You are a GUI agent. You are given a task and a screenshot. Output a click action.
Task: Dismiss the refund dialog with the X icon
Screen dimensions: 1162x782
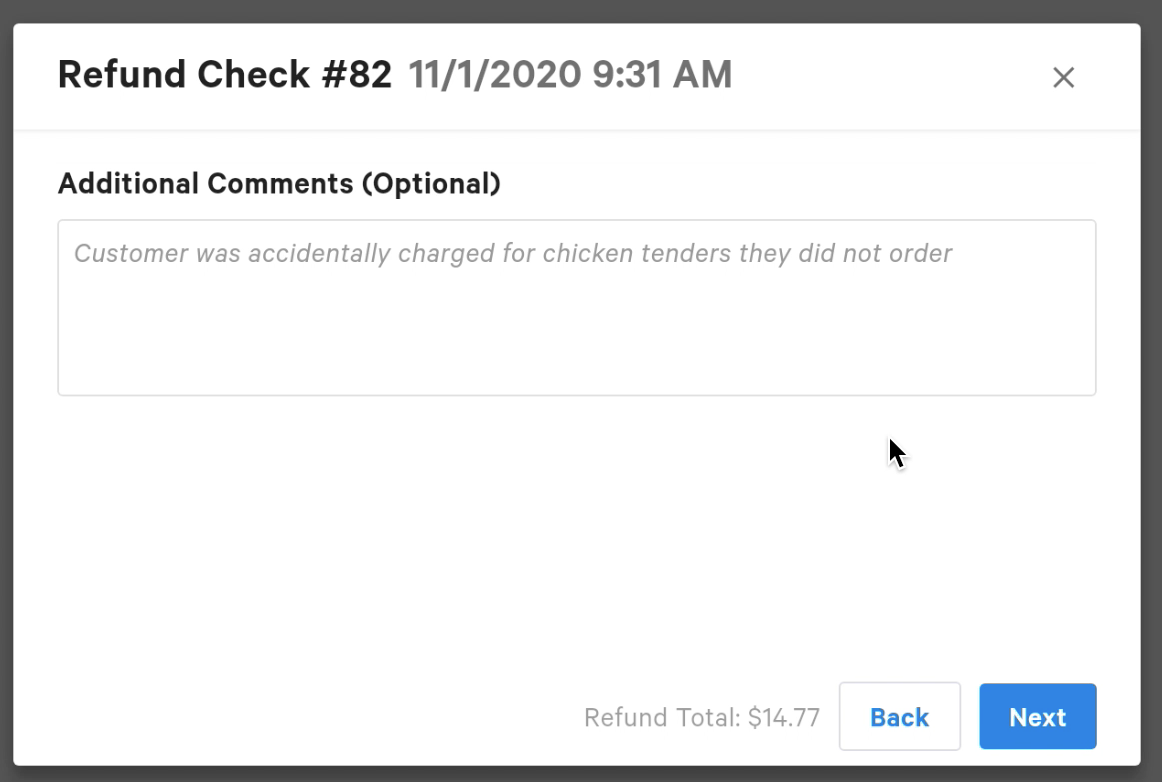click(x=1064, y=77)
